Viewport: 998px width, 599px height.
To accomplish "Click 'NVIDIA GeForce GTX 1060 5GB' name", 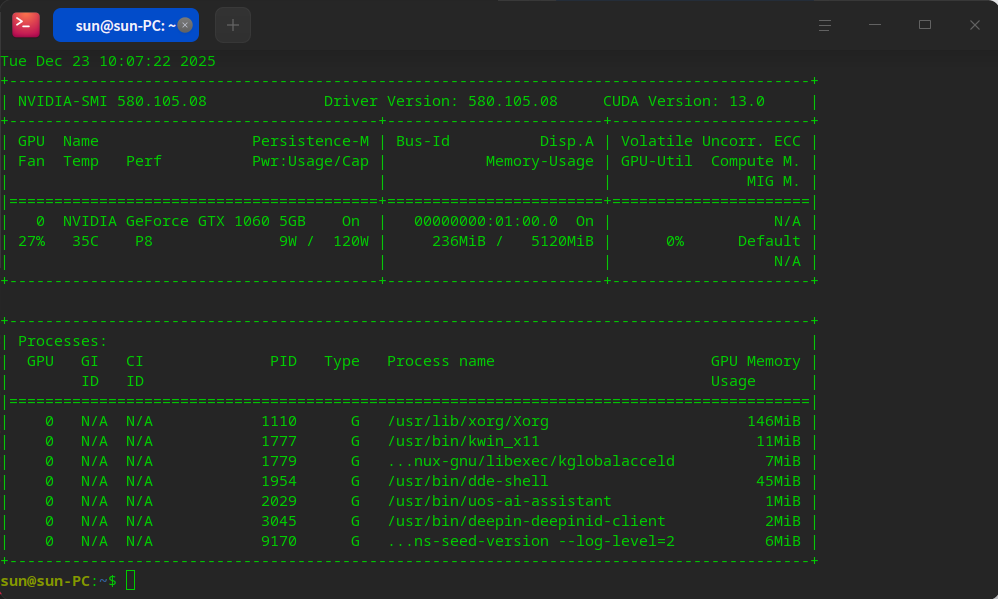I will pyautogui.click(x=184, y=222).
